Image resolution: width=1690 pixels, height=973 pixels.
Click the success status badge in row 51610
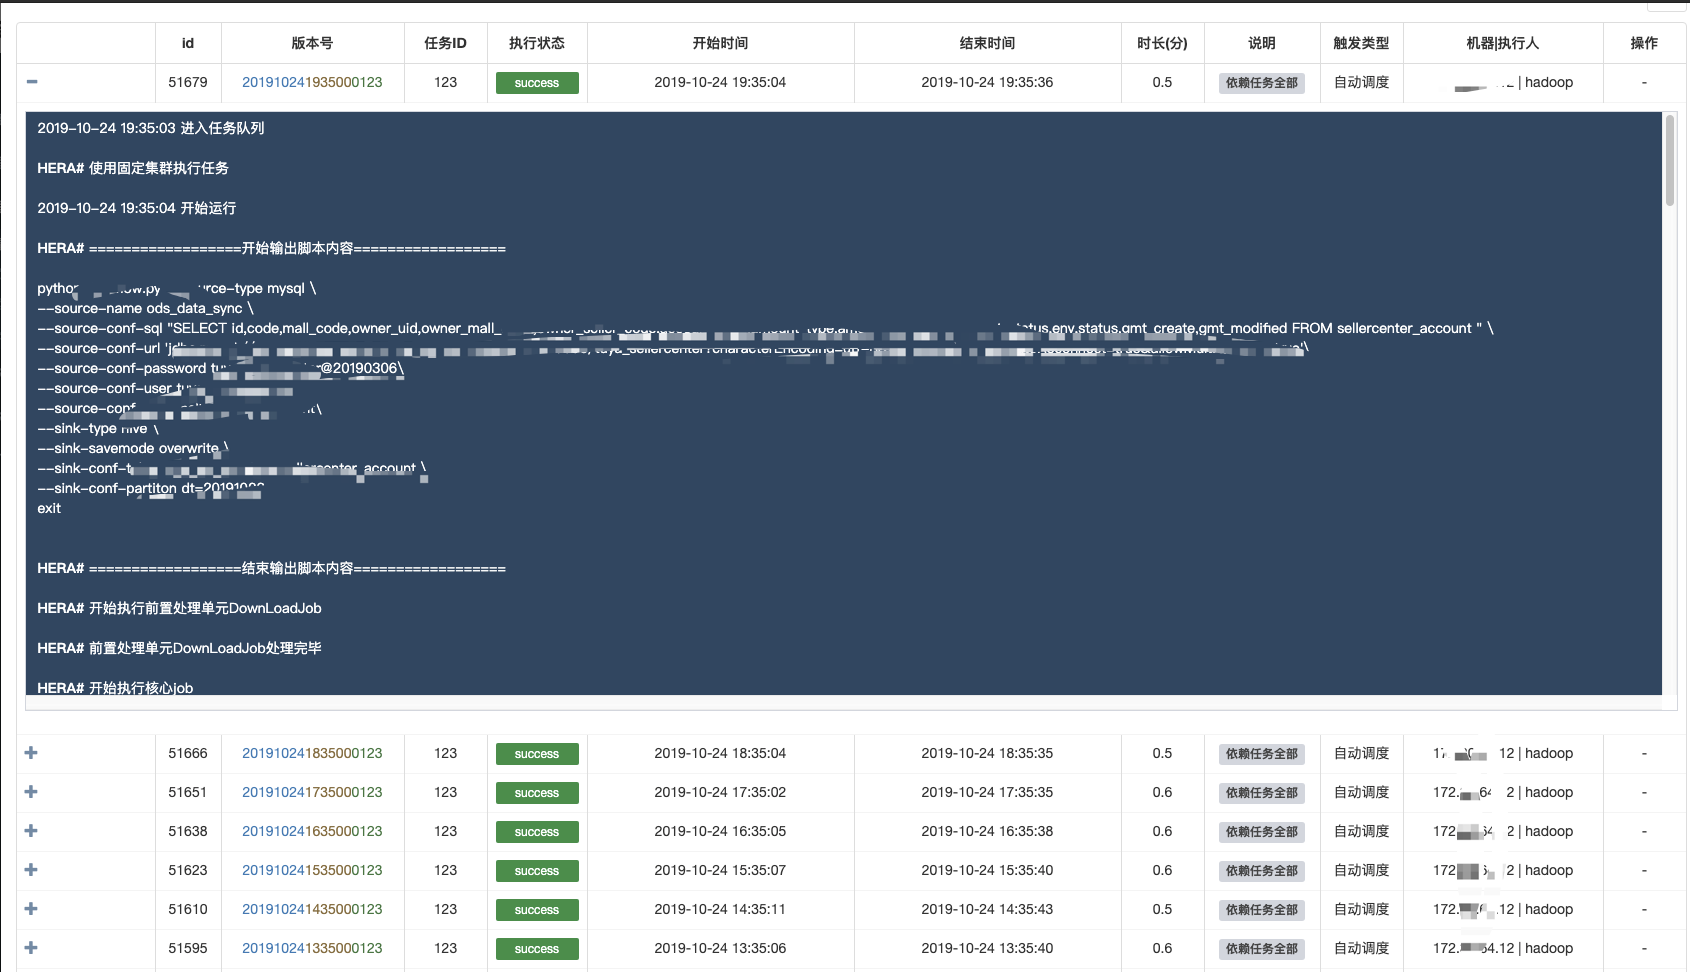[537, 910]
